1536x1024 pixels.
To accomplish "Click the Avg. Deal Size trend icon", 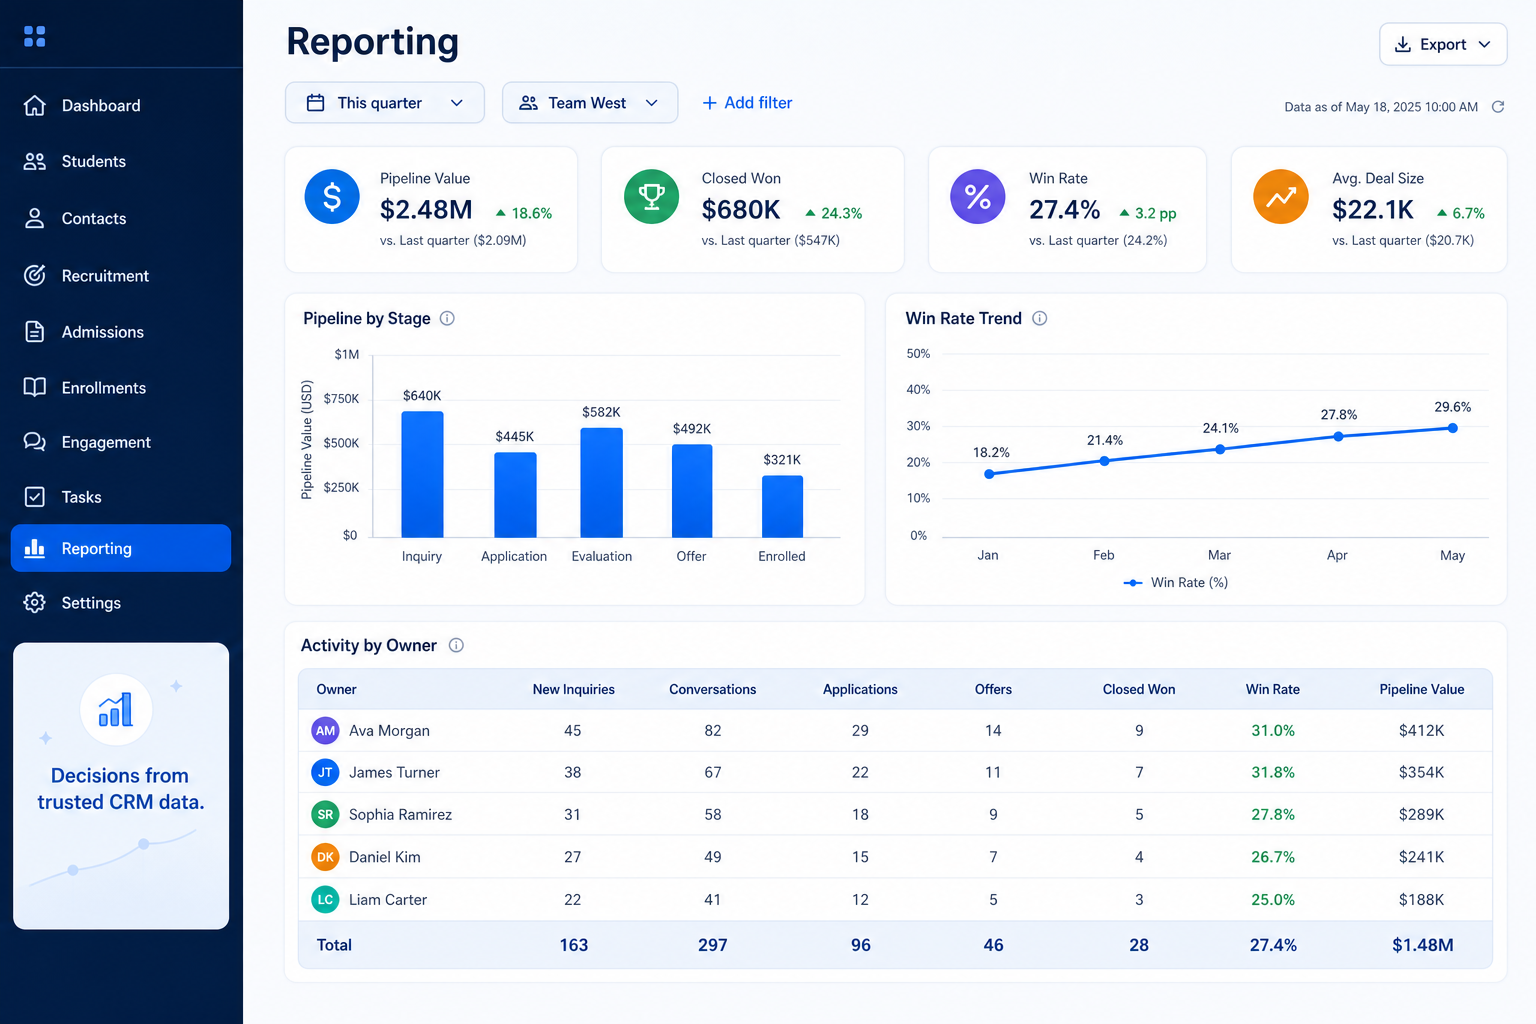I will [x=1281, y=196].
